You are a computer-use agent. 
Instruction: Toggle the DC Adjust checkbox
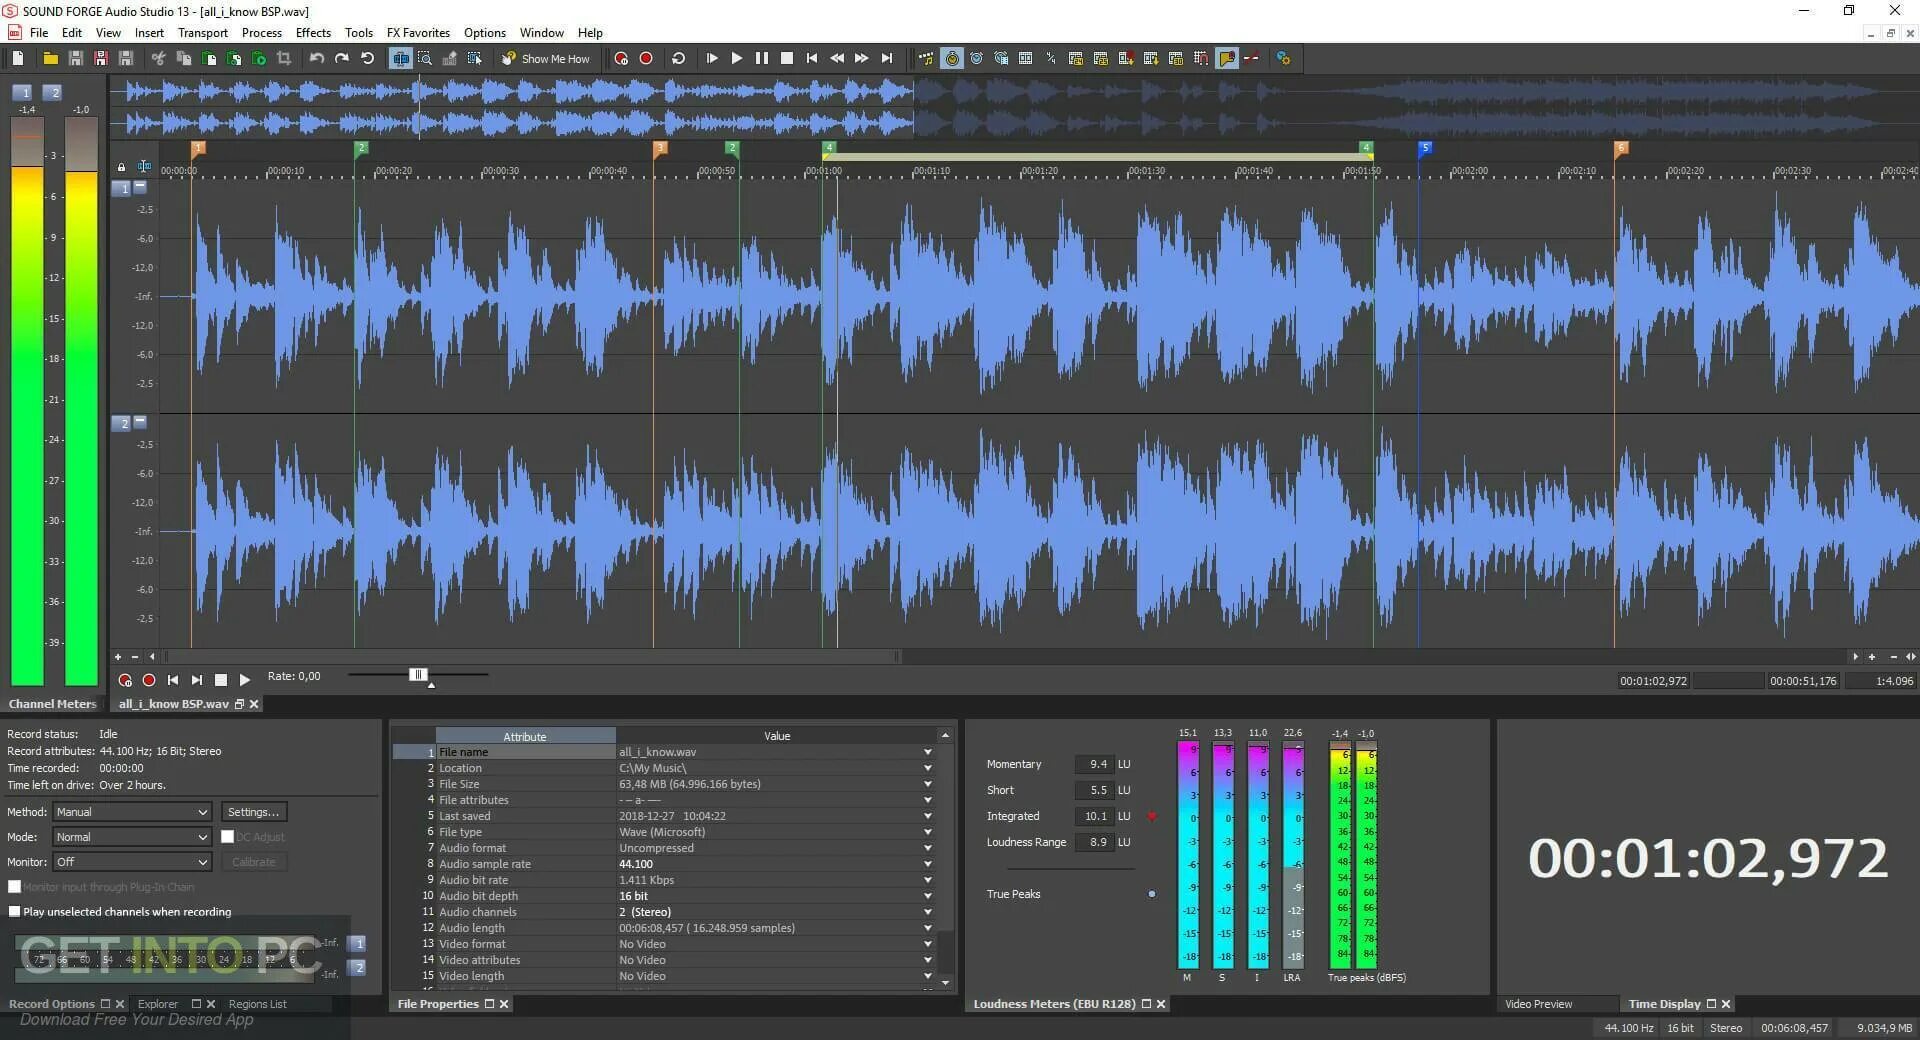pos(227,837)
